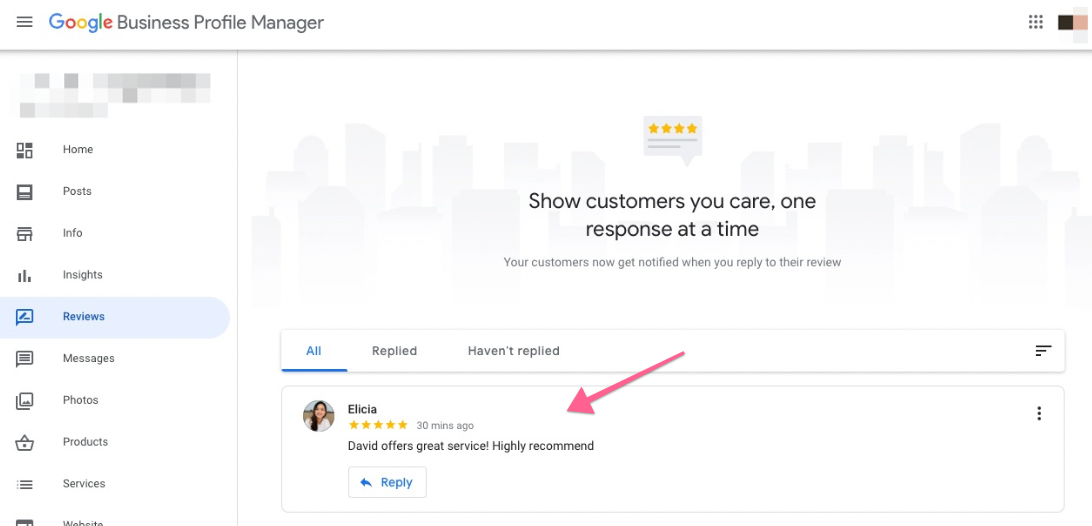The height and width of the screenshot is (526, 1092).
Task: View the Insights bar chart icon
Action: [x=24, y=275]
